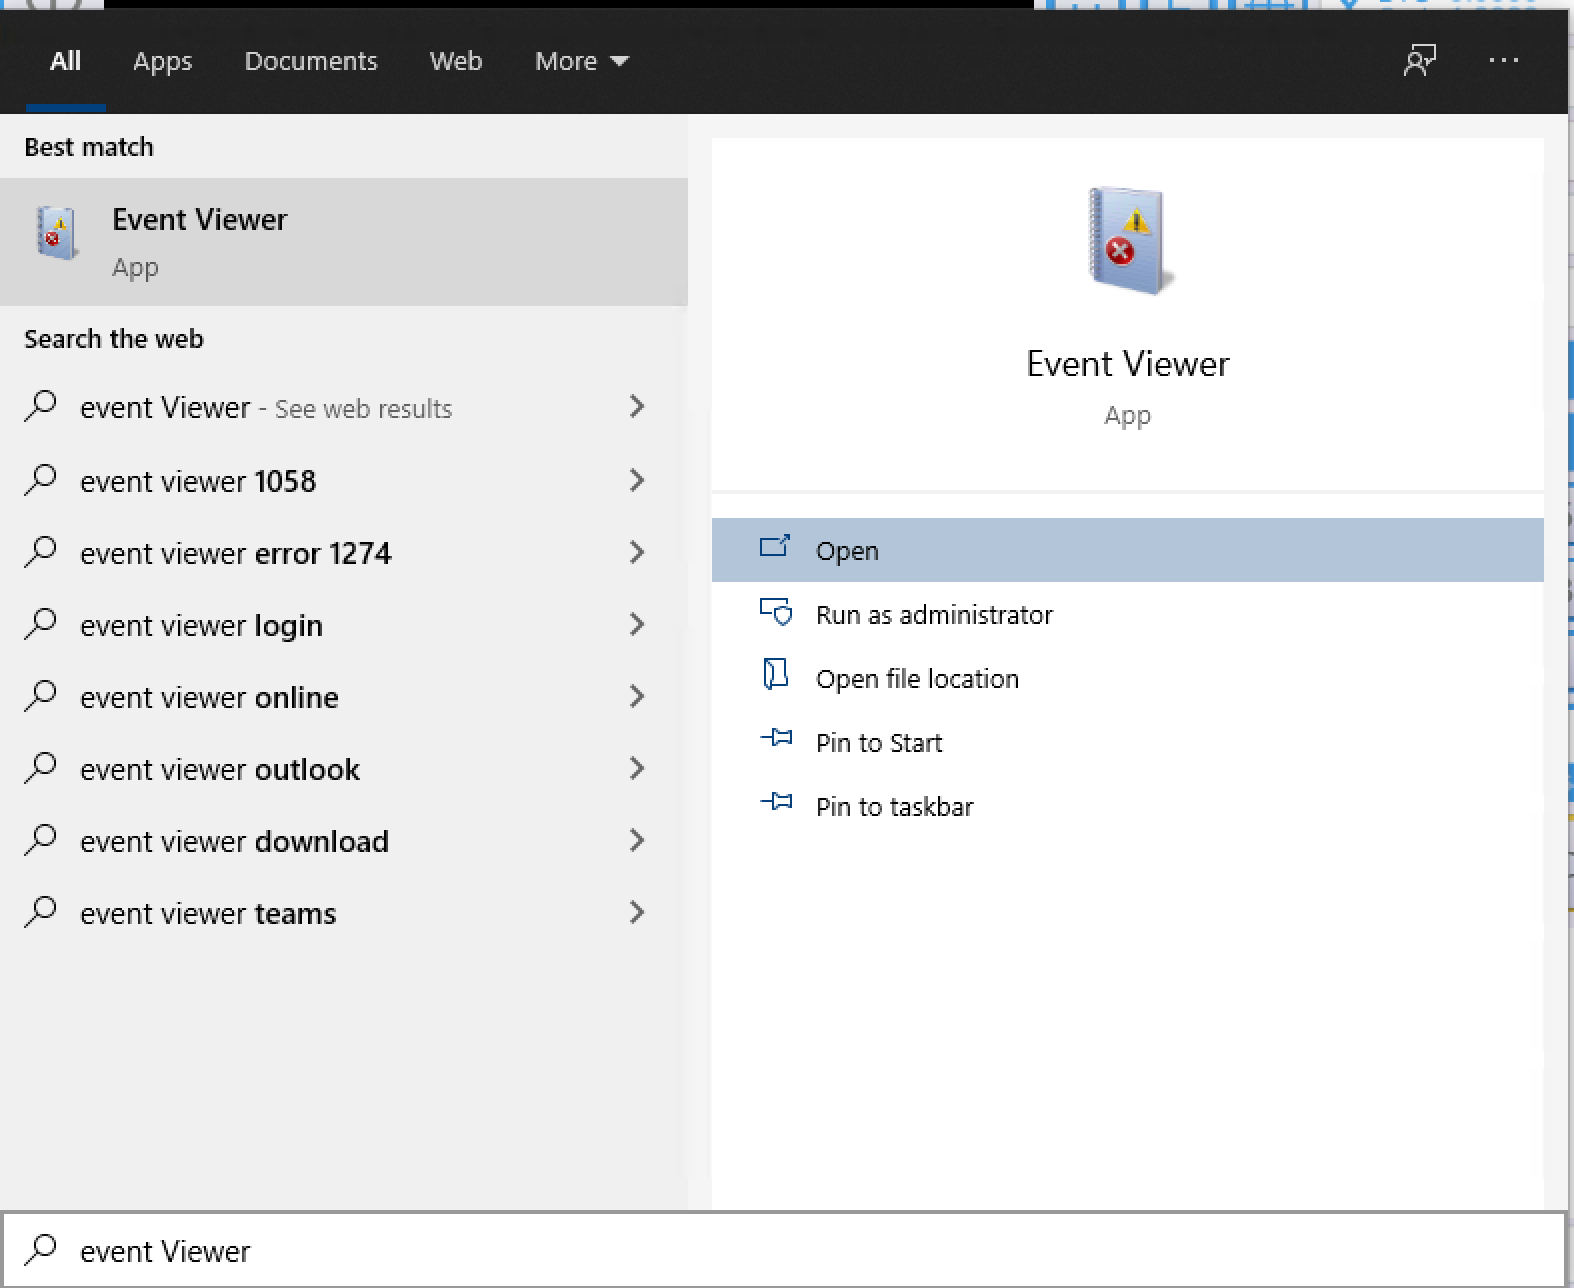Switch to the Apps tab
The height and width of the screenshot is (1288, 1574).
coord(162,61)
